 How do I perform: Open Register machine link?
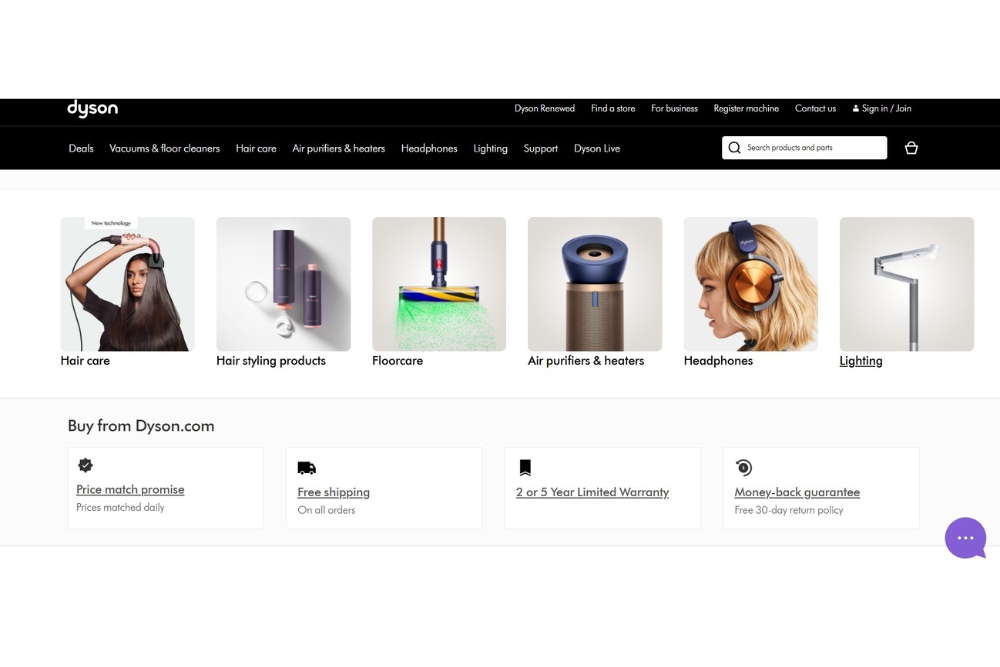746,108
